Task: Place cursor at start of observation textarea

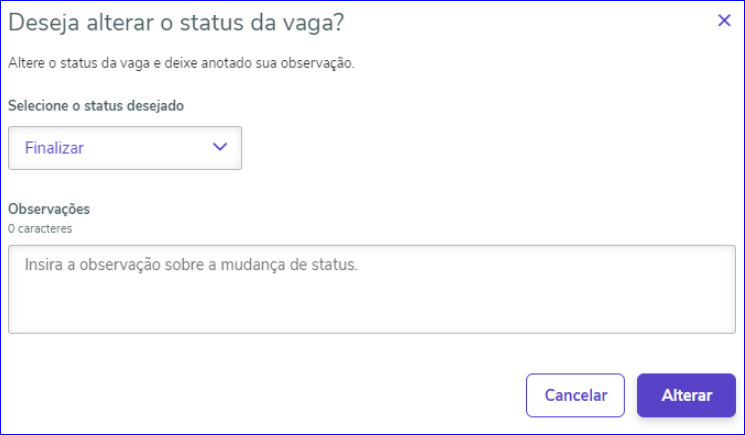Action: [x=26, y=265]
